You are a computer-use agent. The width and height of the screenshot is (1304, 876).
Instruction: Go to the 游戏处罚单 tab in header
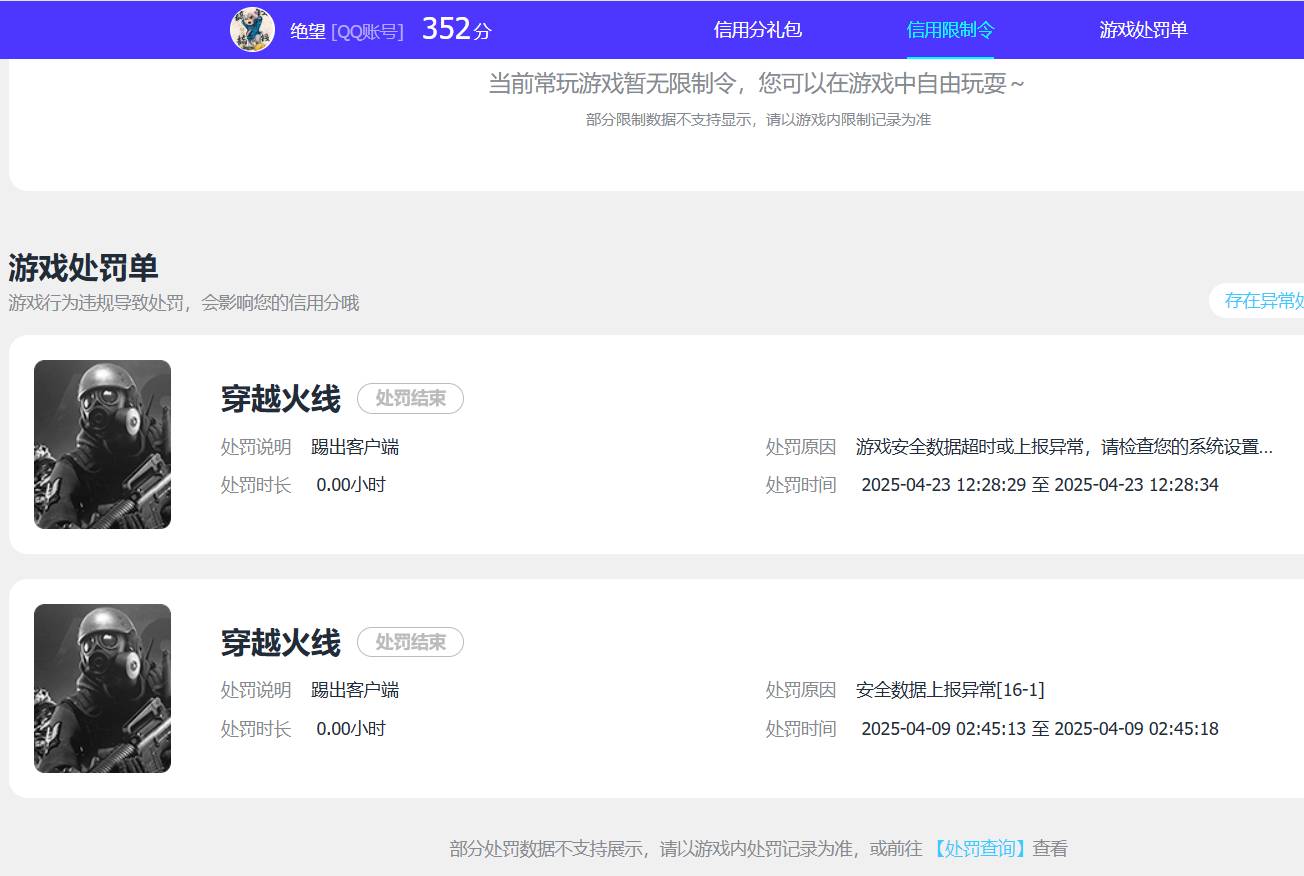coord(1143,30)
